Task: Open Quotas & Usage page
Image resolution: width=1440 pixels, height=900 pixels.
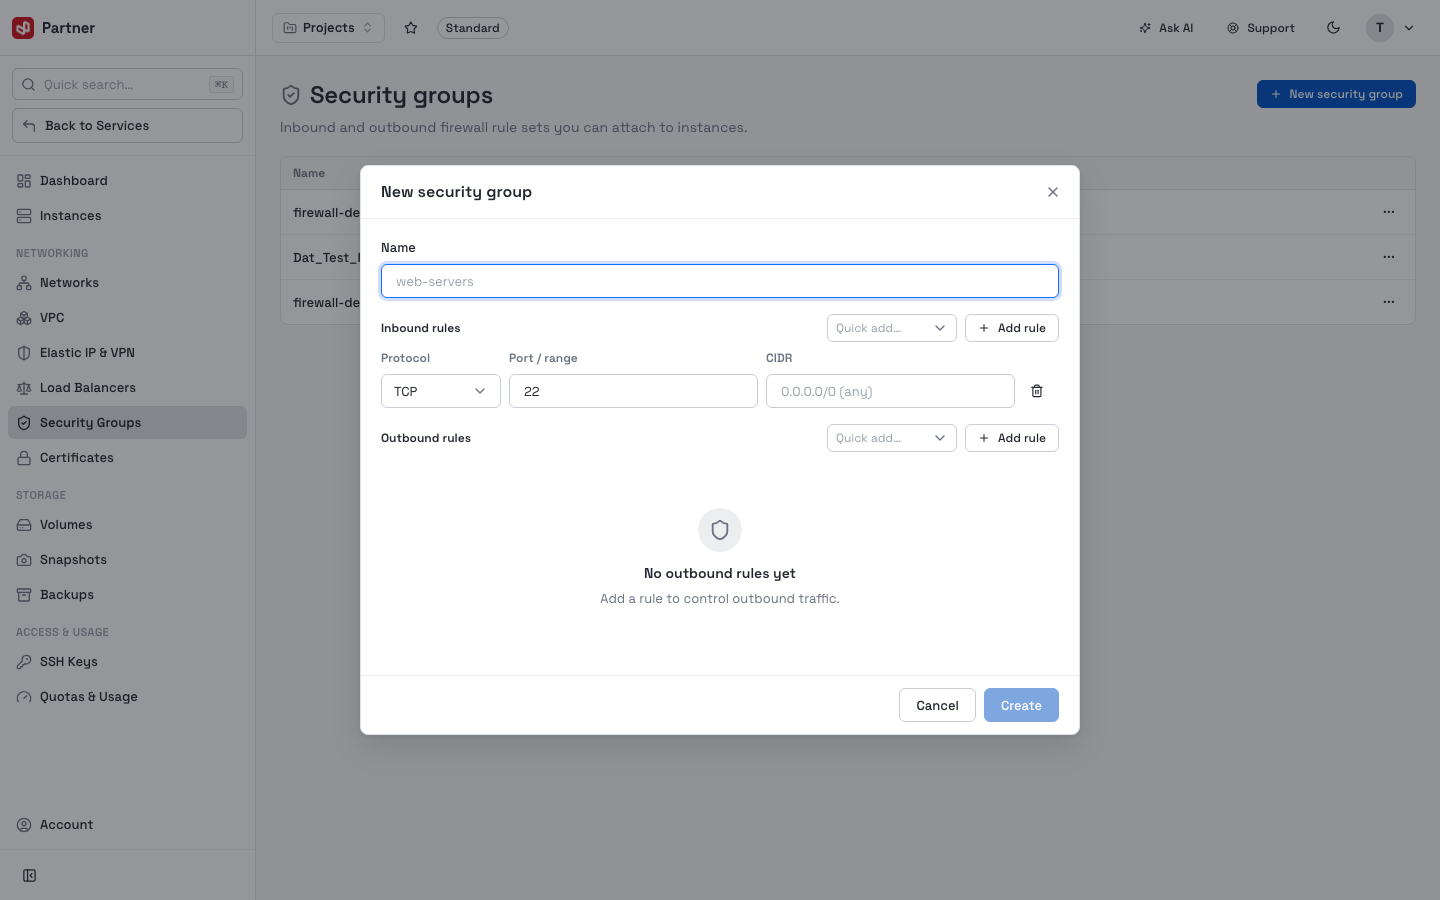Action: pos(127,697)
